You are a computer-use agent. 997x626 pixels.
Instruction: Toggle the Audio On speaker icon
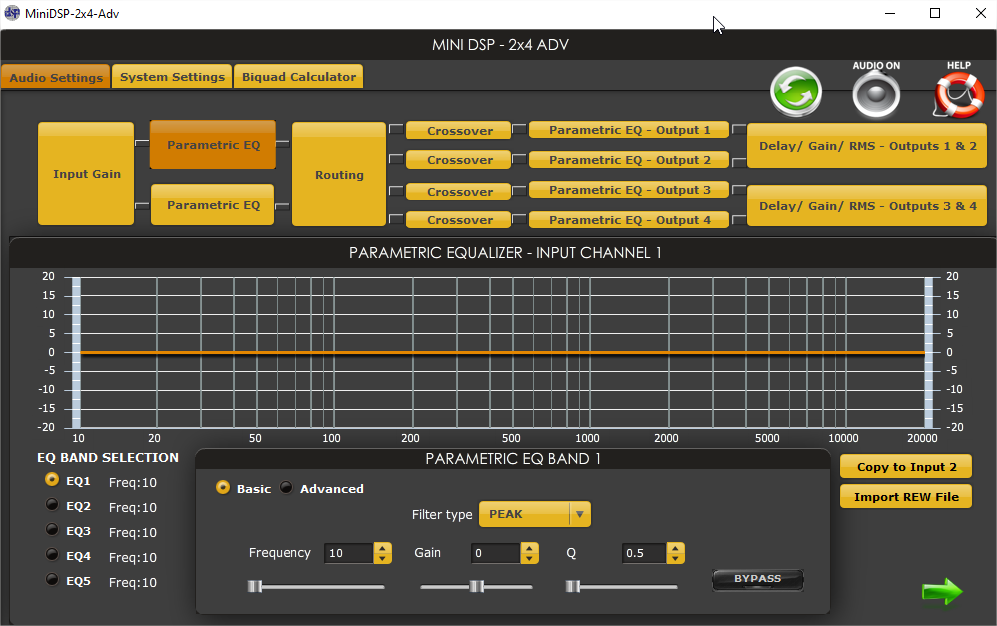pyautogui.click(x=876, y=95)
